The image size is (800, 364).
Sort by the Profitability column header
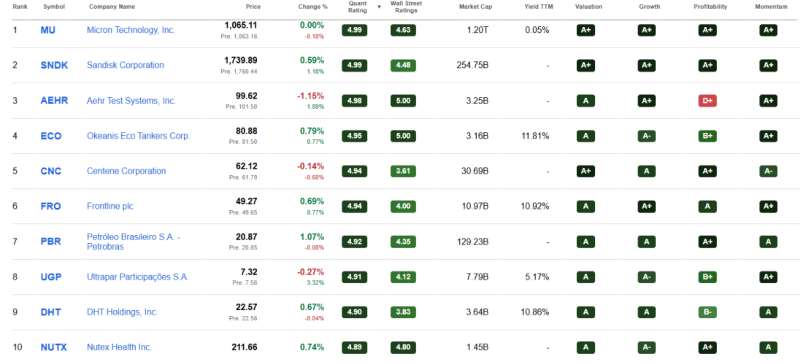pos(710,7)
